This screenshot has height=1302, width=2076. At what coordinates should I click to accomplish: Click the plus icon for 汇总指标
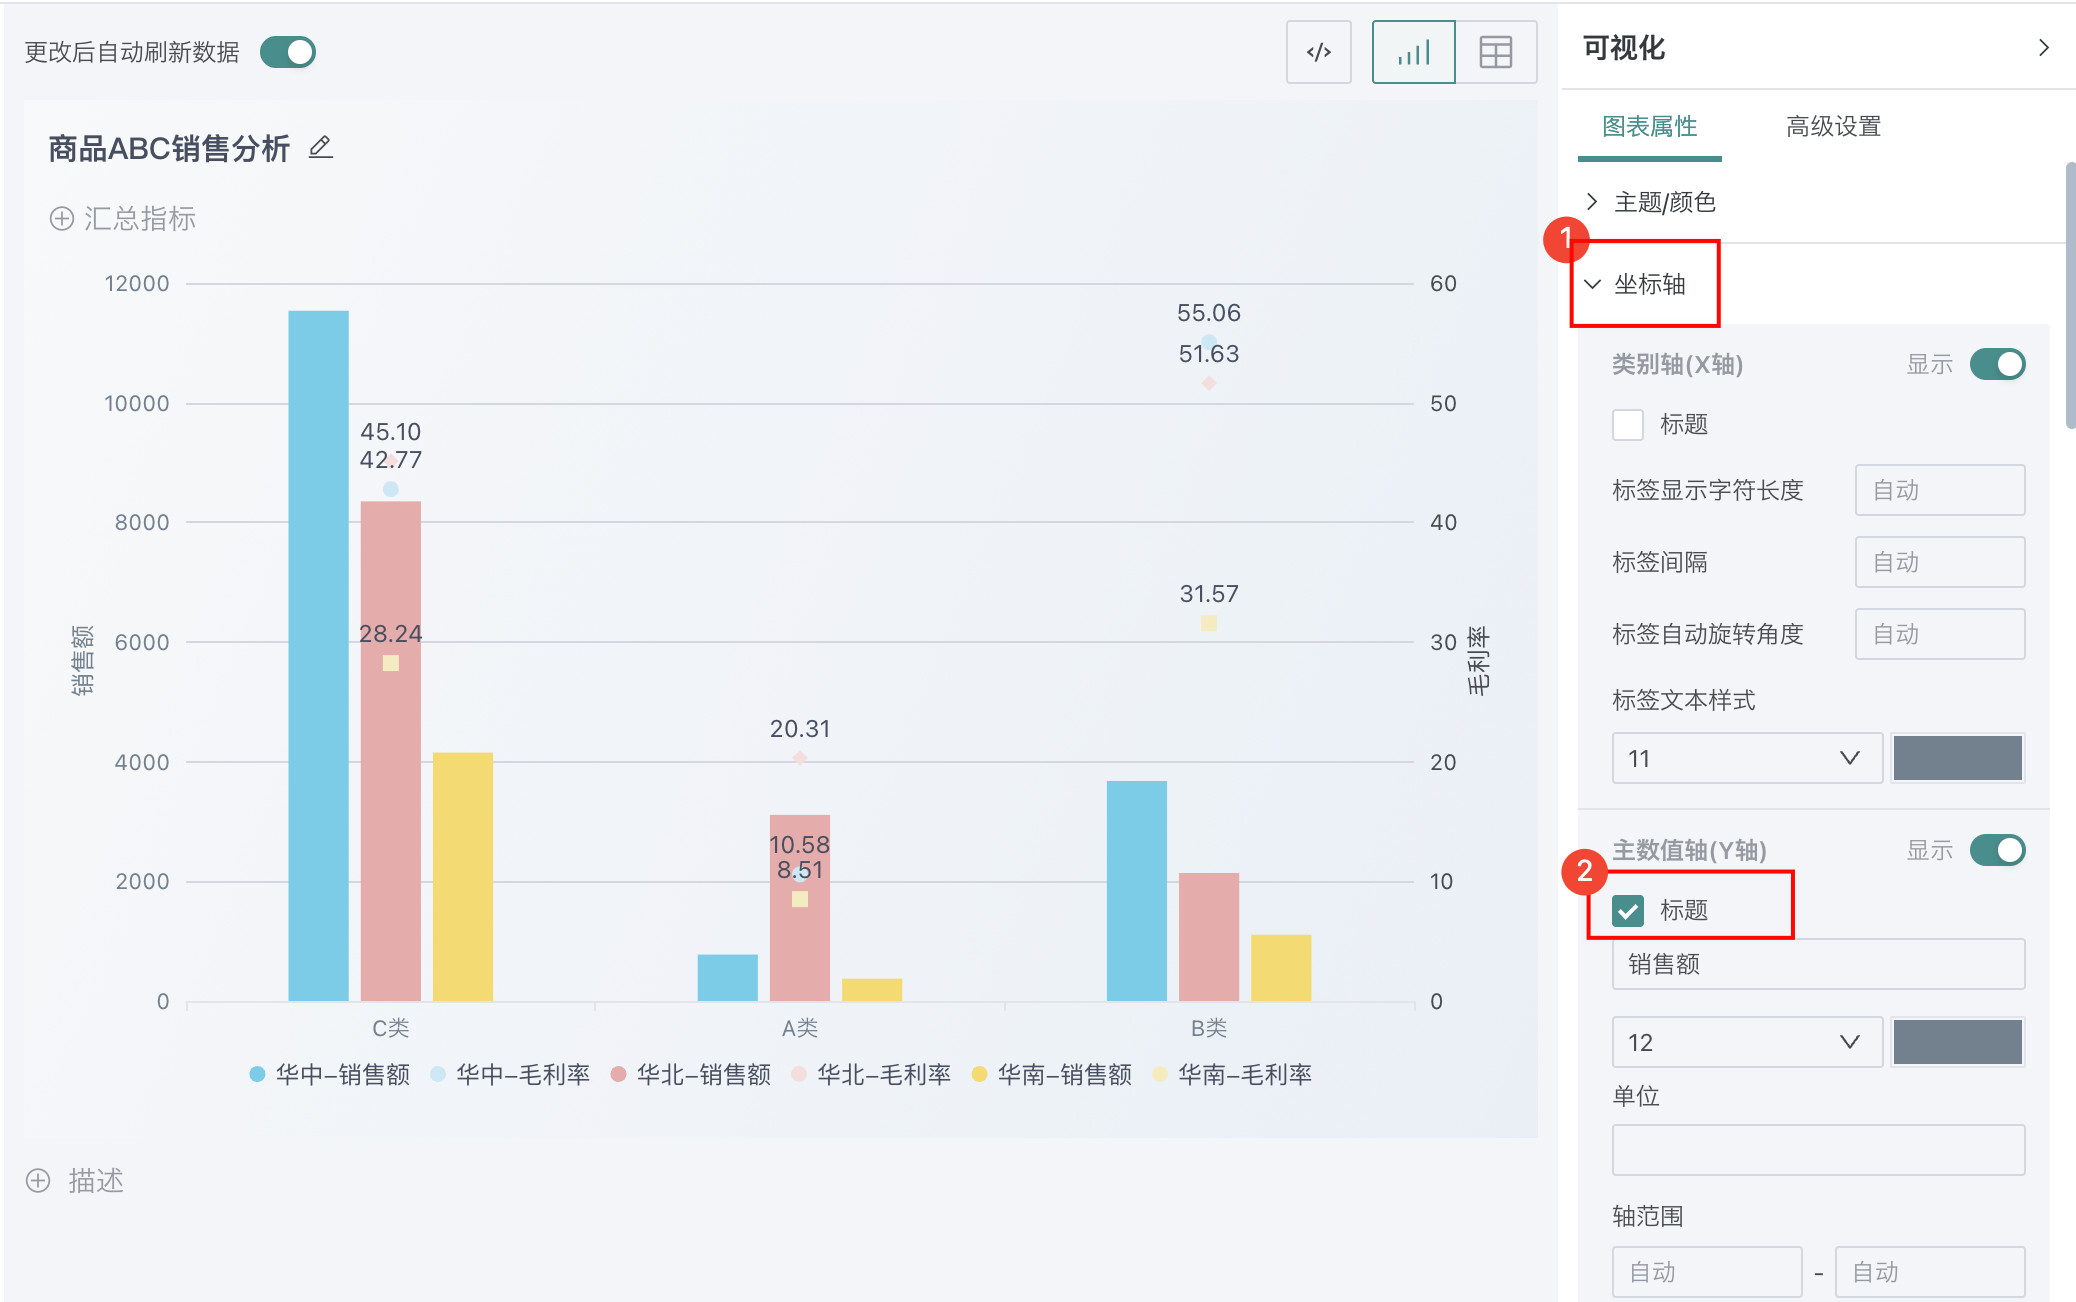62,219
